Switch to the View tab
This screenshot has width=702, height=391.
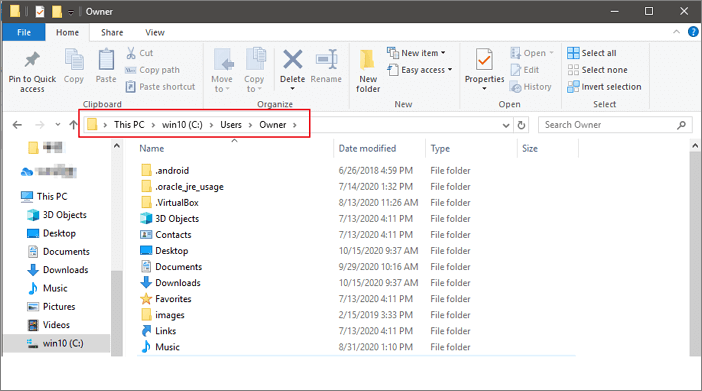(x=155, y=32)
